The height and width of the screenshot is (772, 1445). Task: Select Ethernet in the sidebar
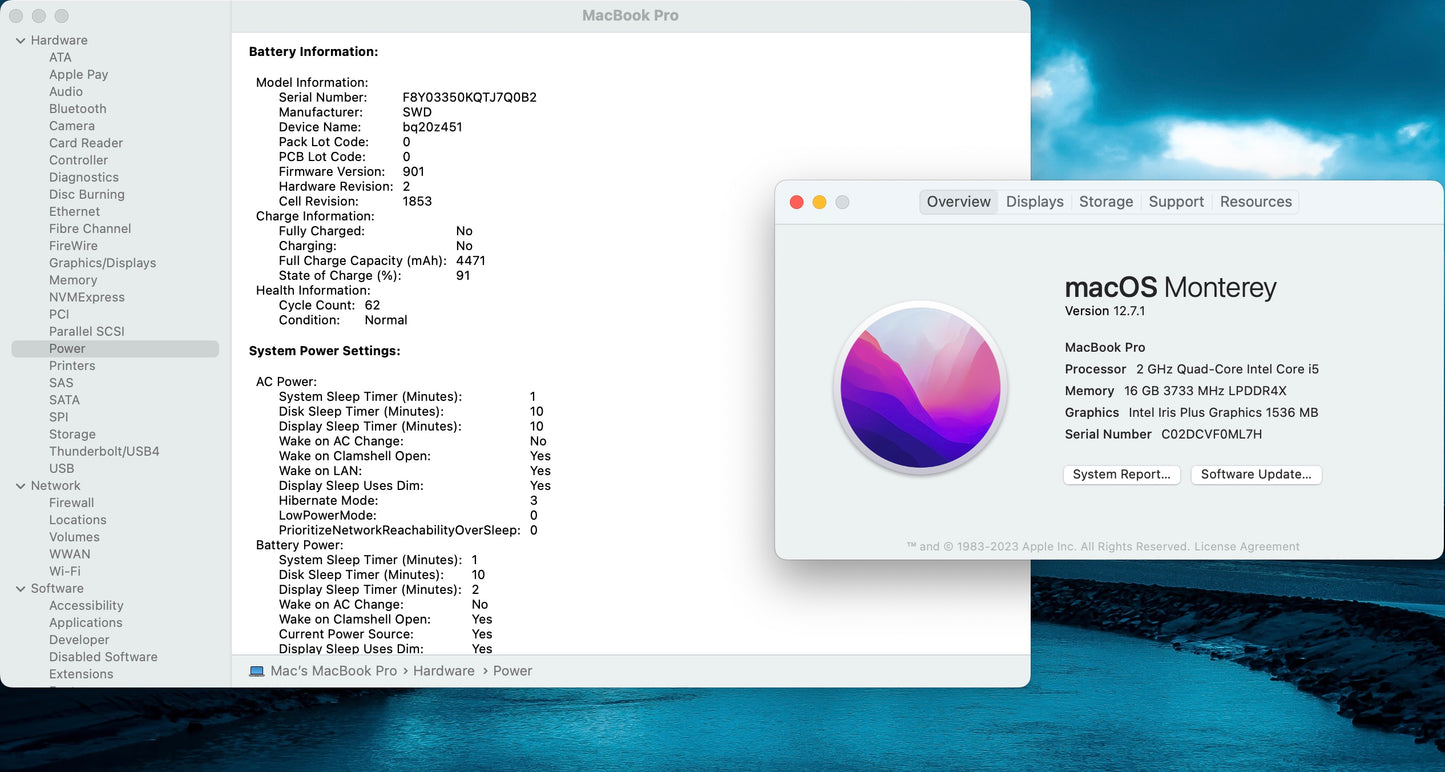pyautogui.click(x=75, y=212)
